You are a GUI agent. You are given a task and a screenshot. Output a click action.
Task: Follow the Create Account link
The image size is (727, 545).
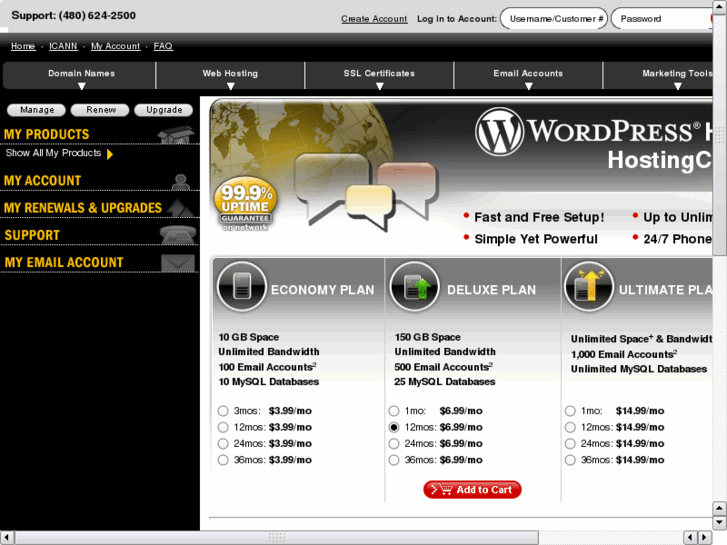374,19
